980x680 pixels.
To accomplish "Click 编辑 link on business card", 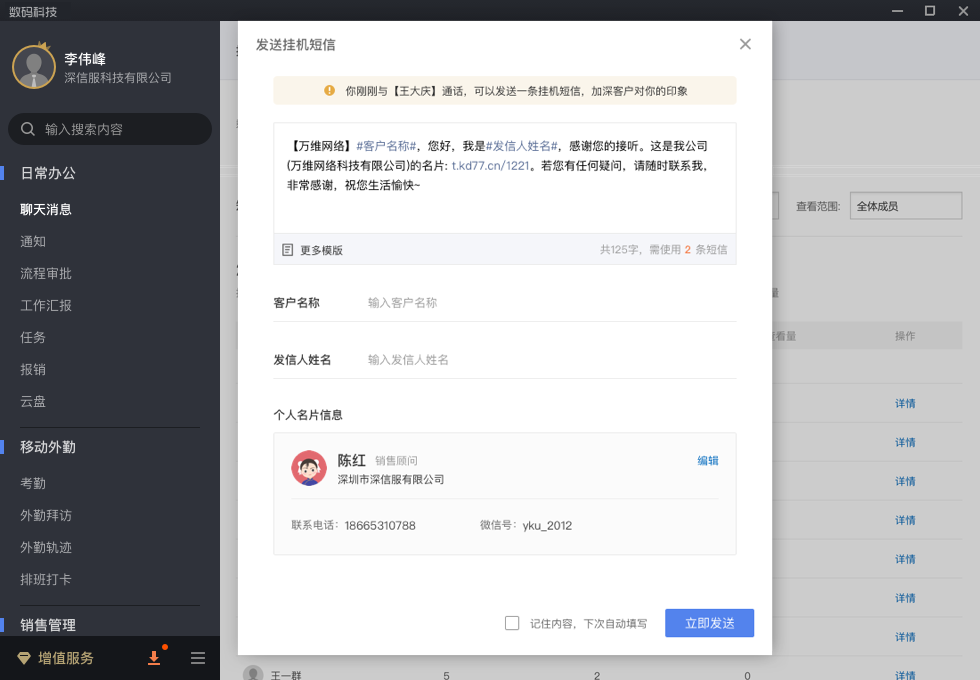I will tap(708, 461).
